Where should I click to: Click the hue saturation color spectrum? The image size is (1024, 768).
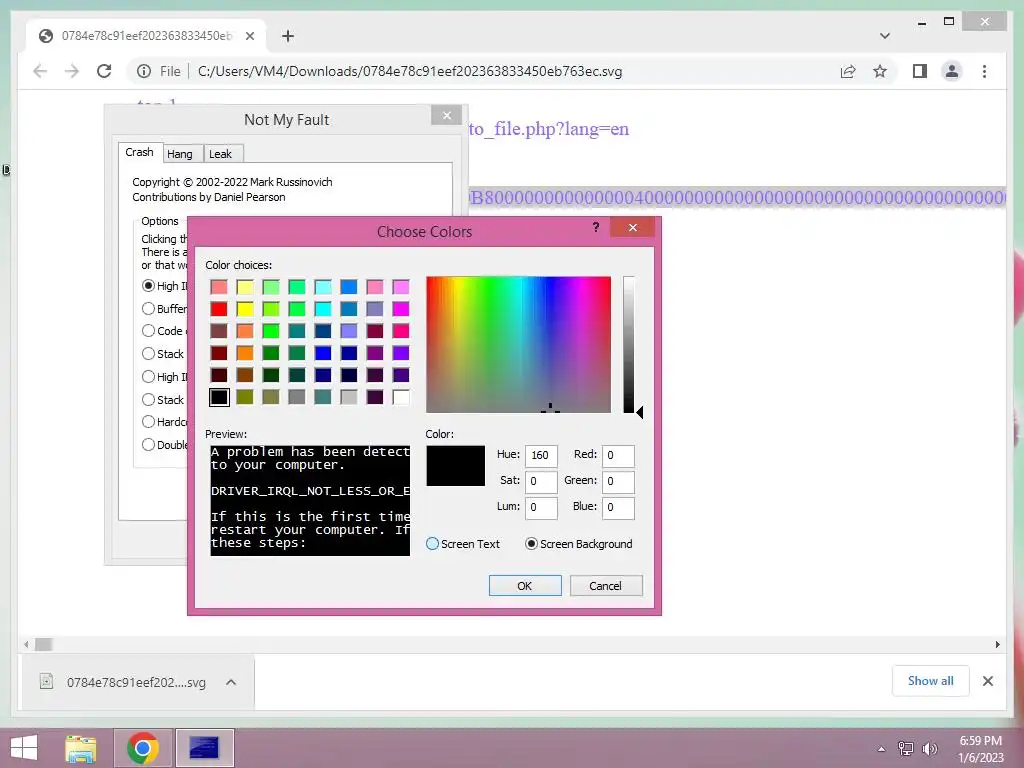(x=519, y=344)
